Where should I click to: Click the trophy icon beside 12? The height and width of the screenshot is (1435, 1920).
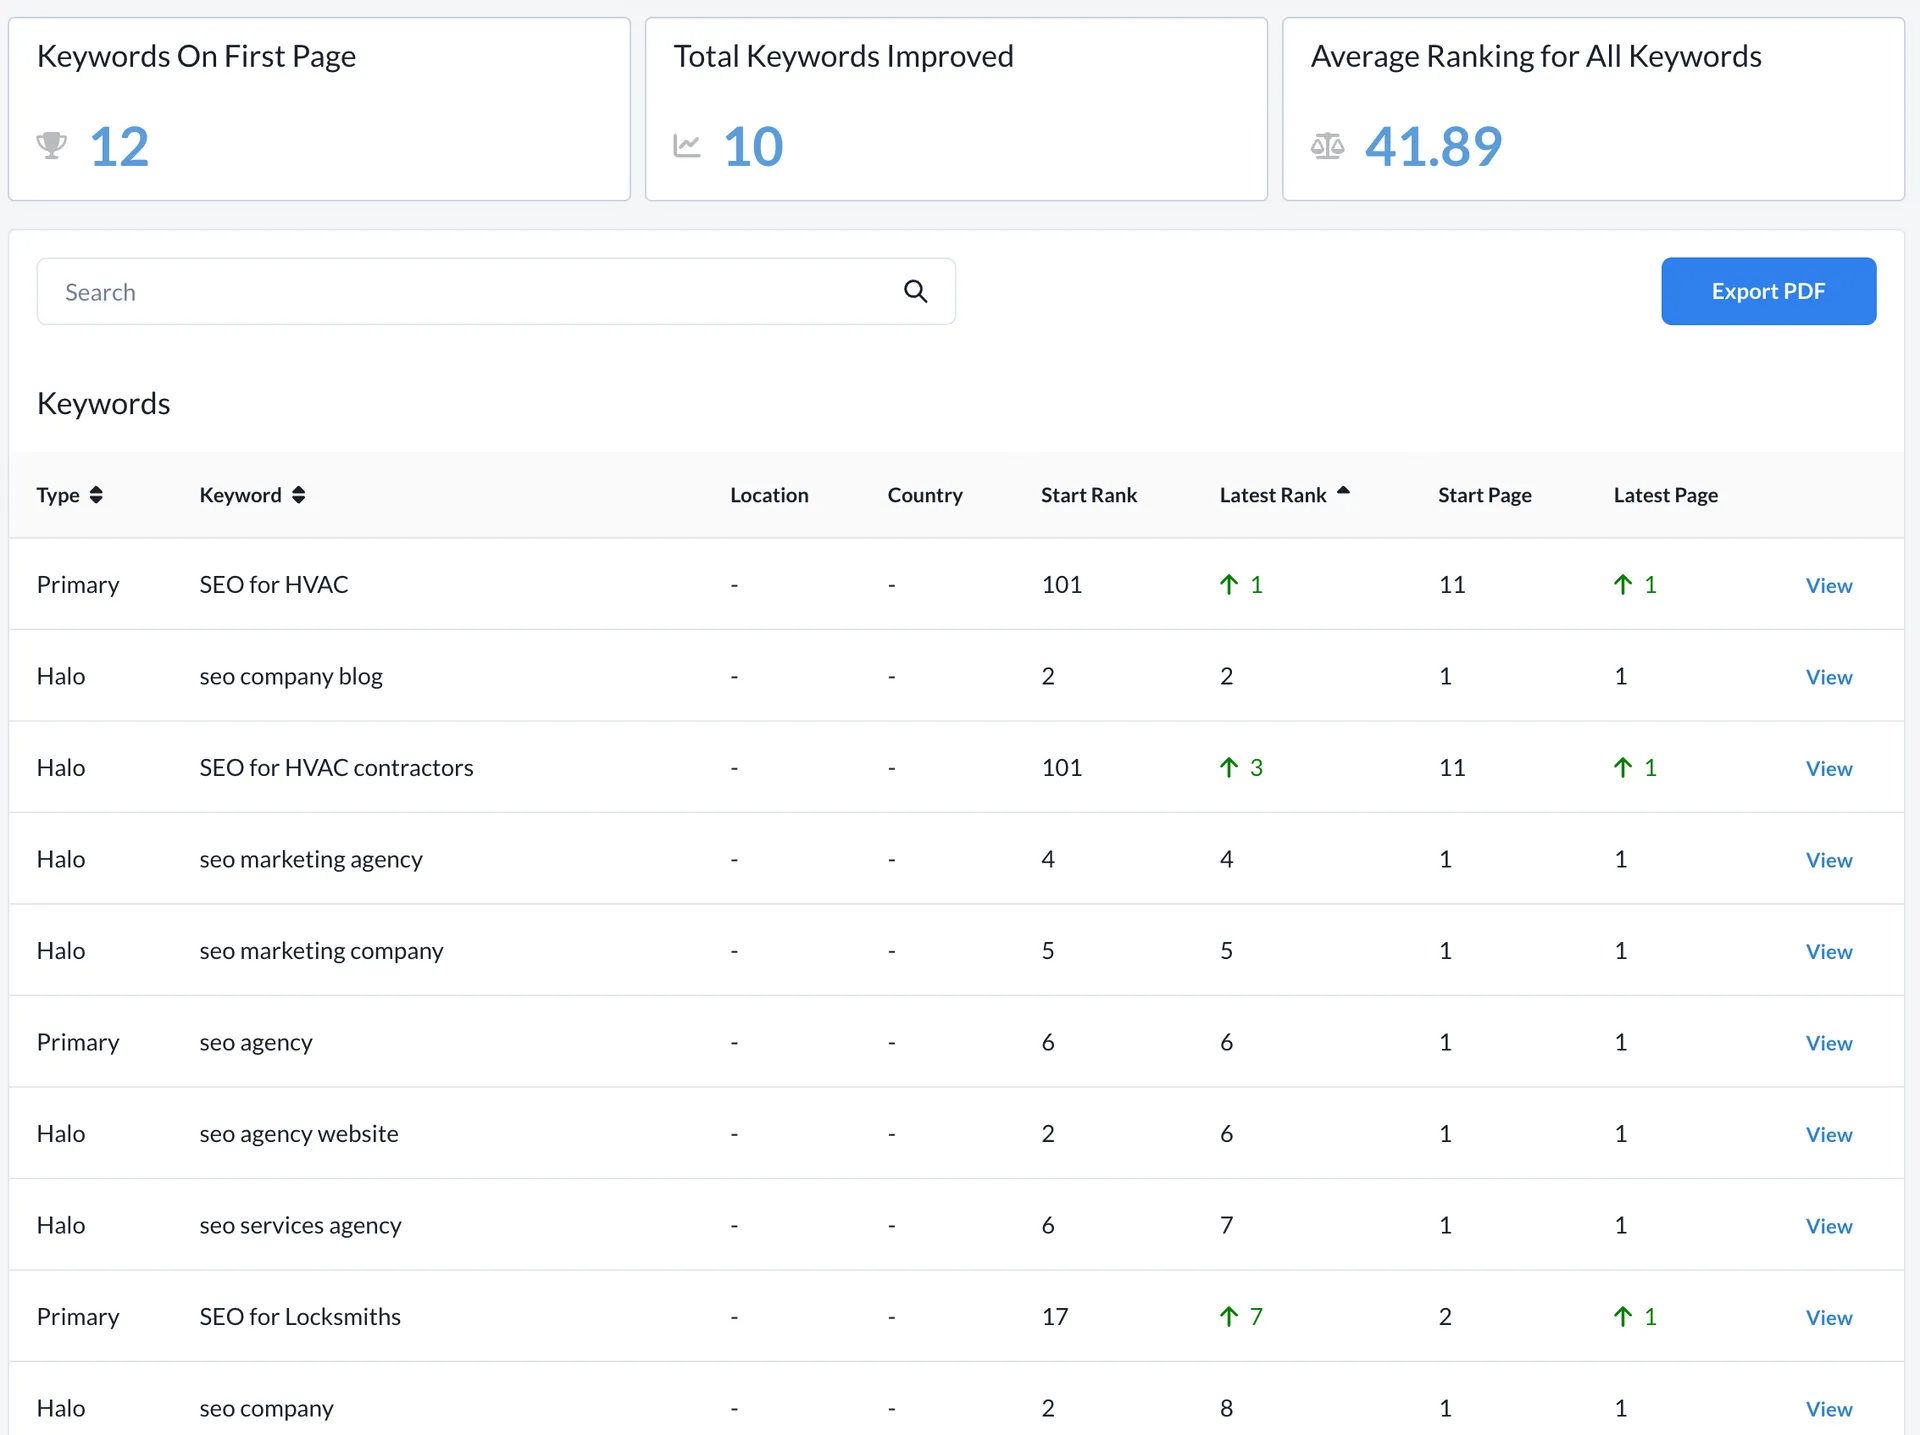click(52, 146)
